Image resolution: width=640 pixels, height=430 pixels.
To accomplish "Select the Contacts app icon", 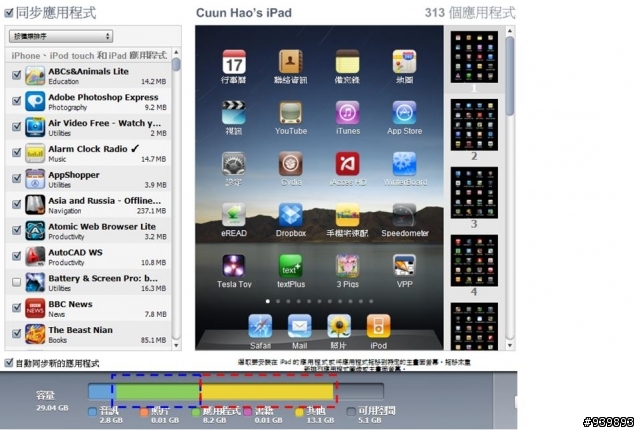I will 291,62.
